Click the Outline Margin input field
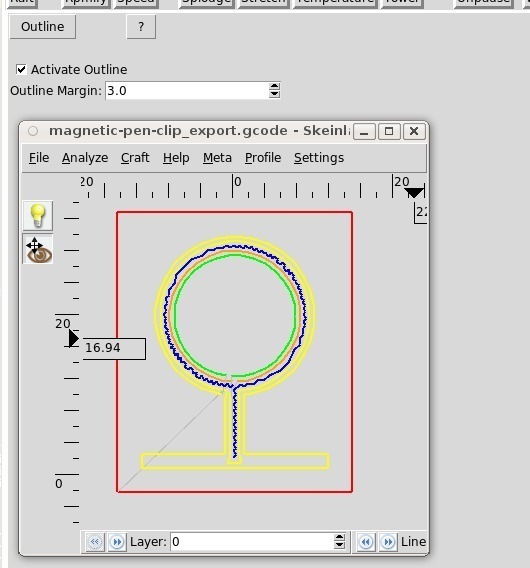 [x=187, y=91]
